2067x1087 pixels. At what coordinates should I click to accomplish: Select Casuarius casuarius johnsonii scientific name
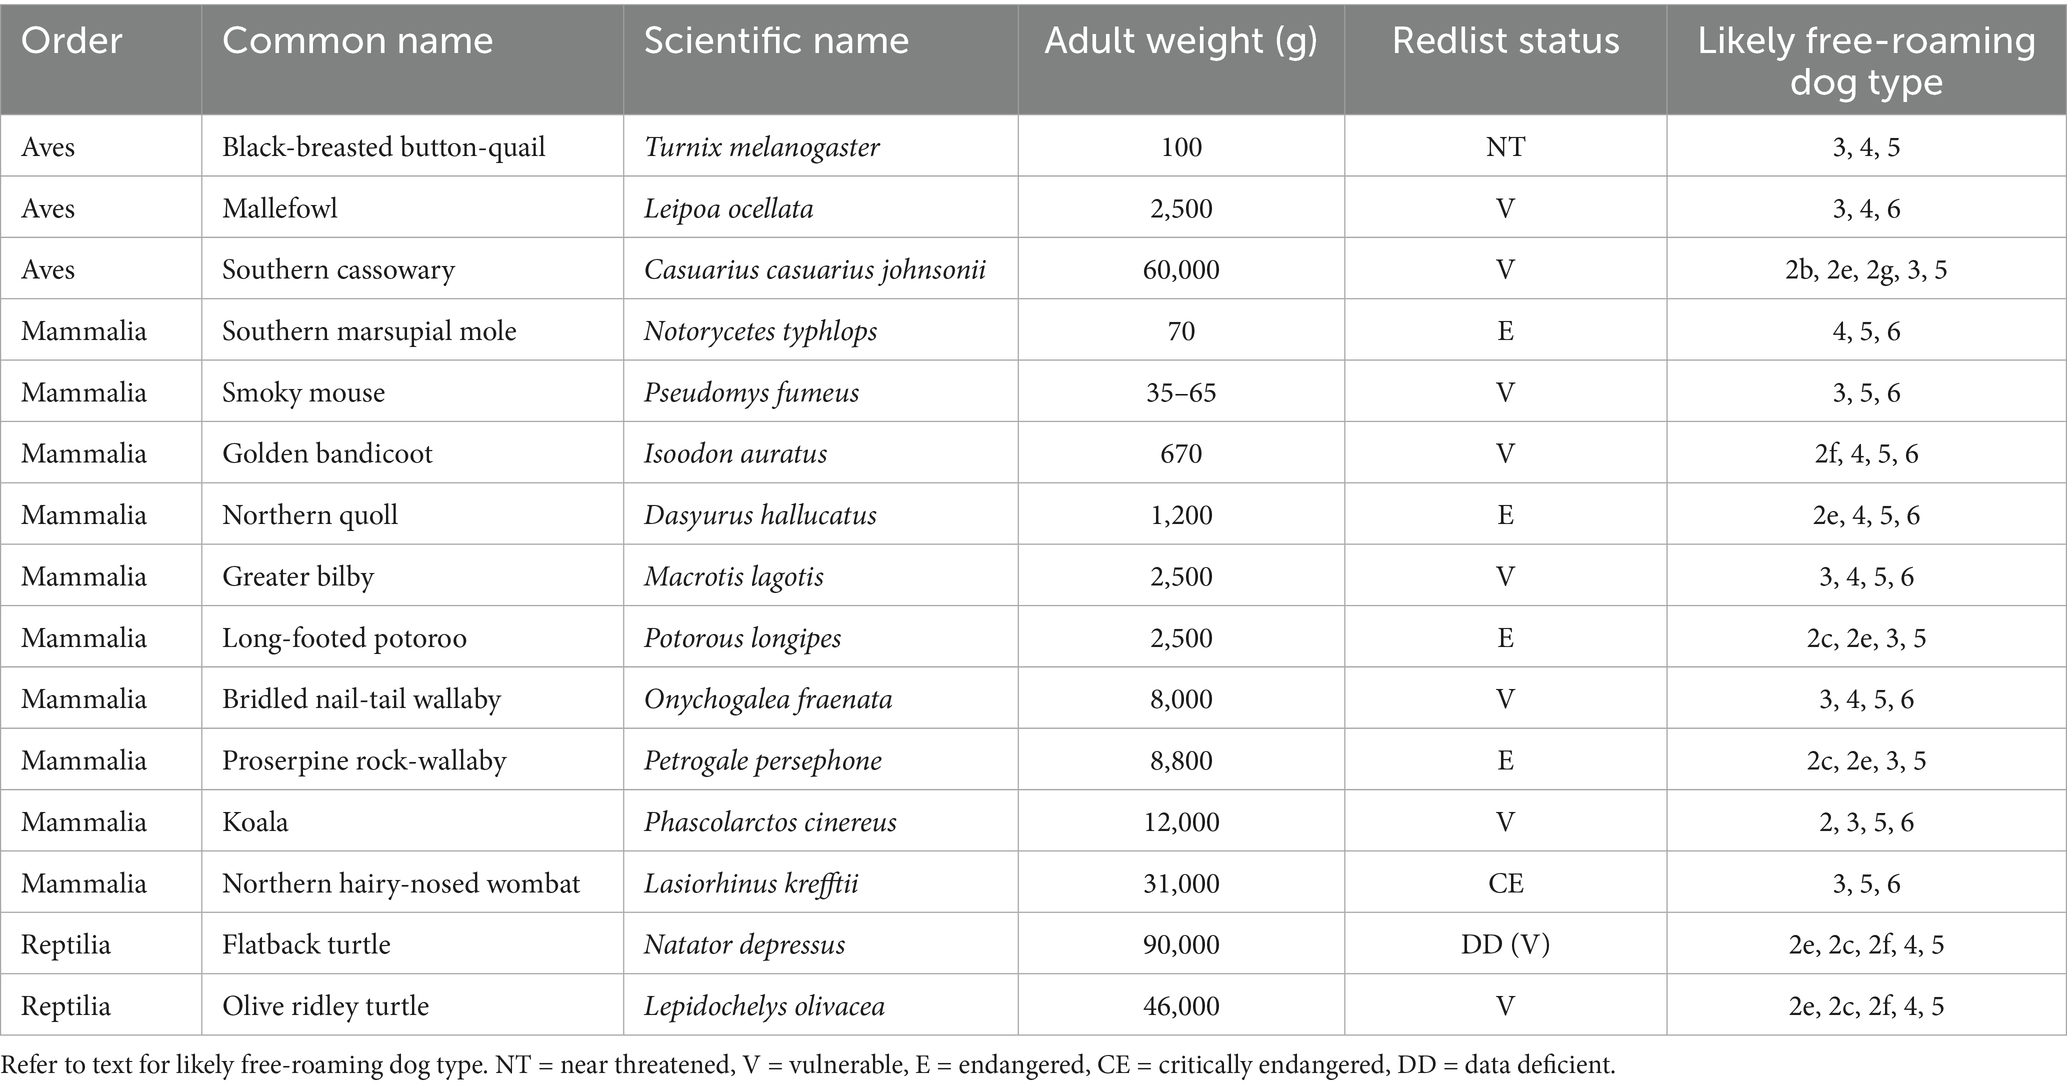pos(815,270)
